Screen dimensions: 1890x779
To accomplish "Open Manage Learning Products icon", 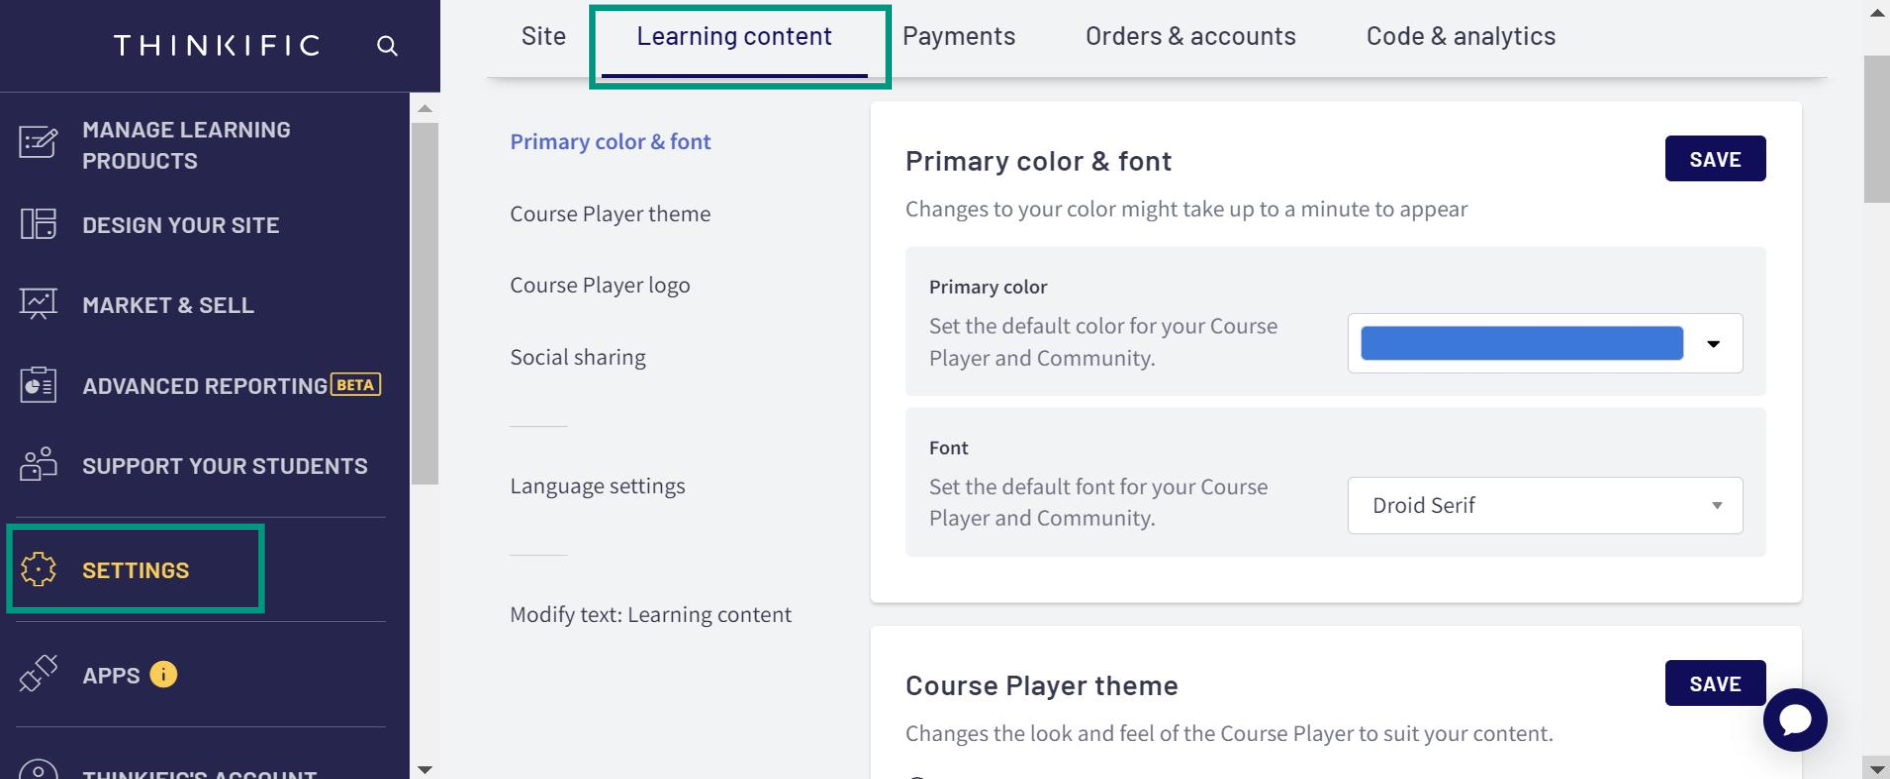I will (x=38, y=143).
